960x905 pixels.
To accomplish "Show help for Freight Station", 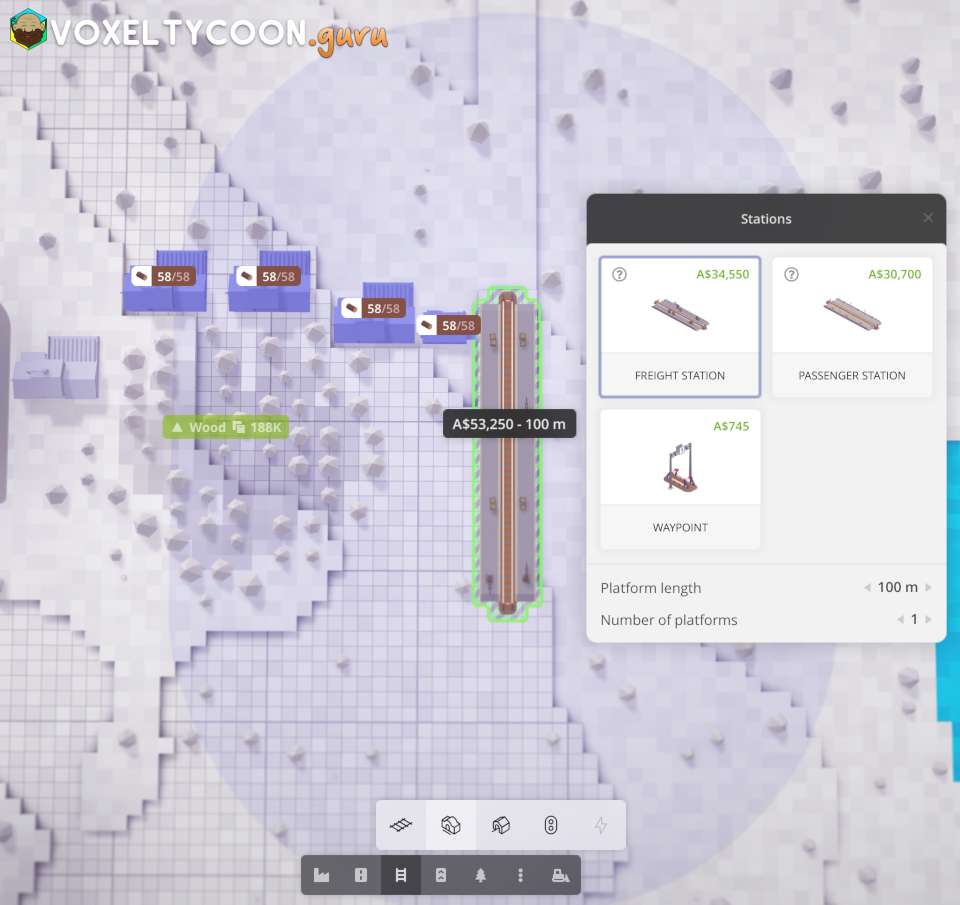I will [619, 274].
